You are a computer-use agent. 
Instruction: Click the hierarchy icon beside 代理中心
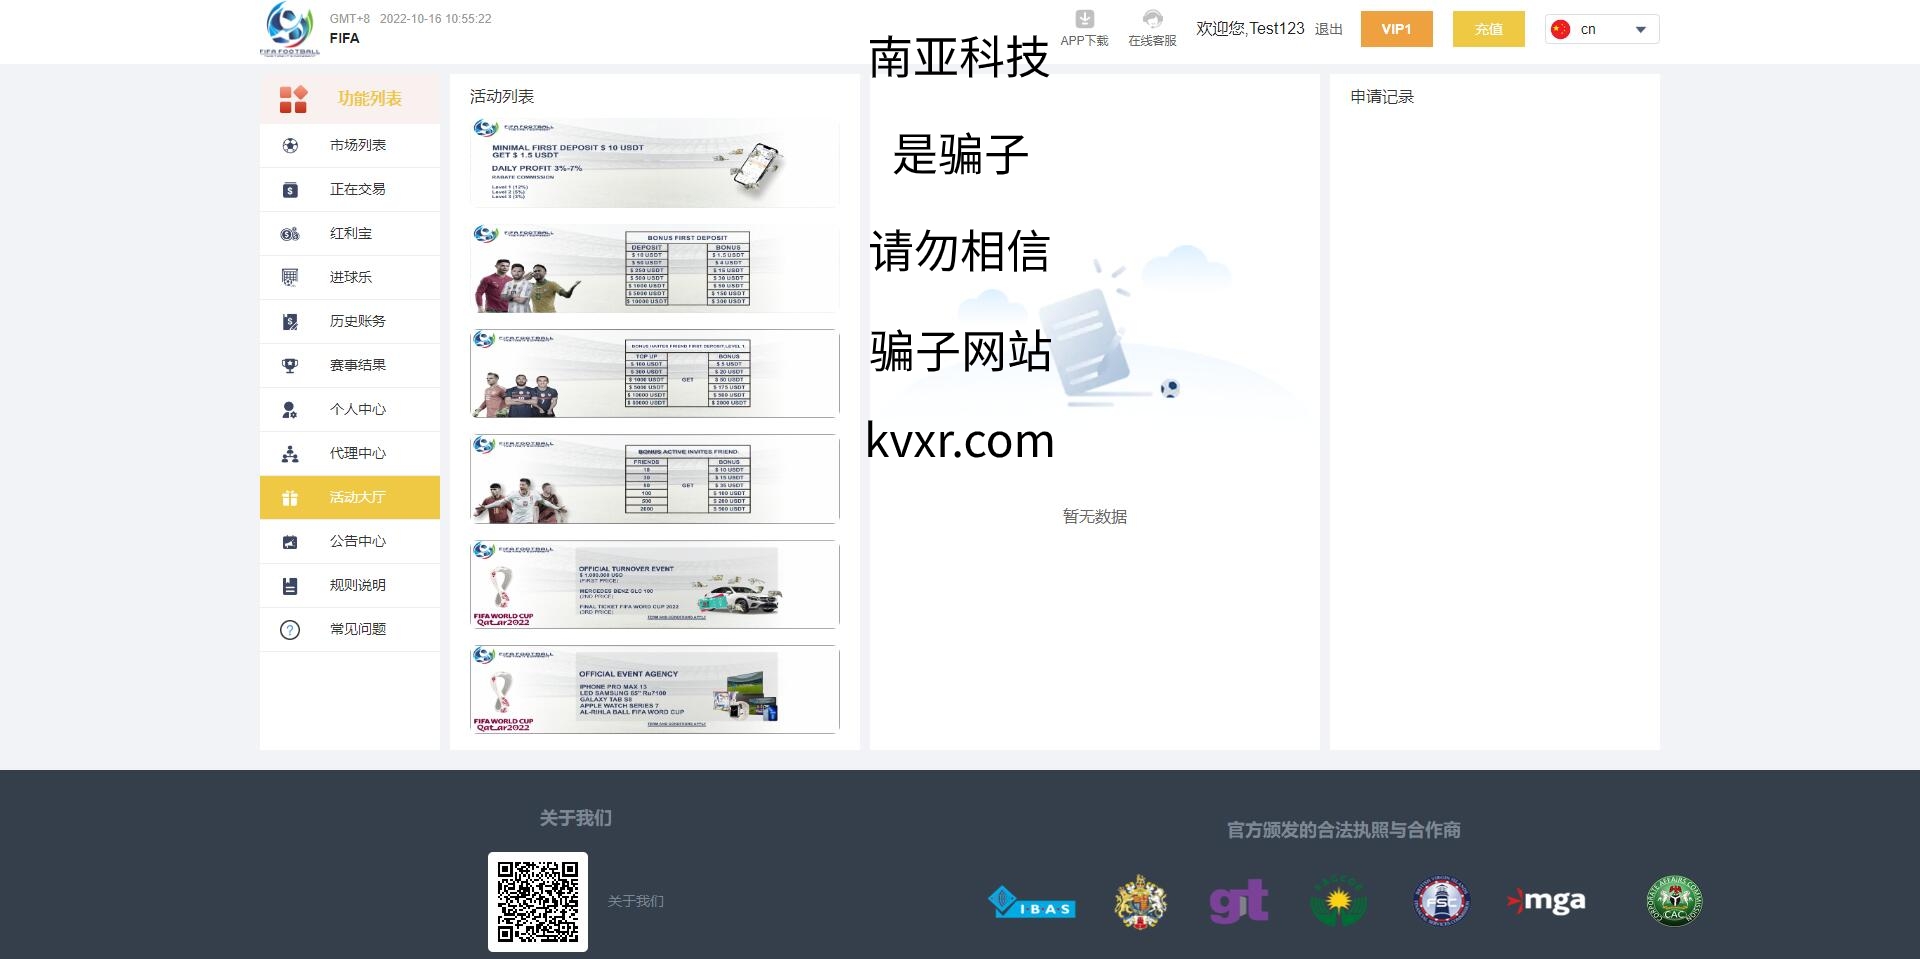pos(290,453)
